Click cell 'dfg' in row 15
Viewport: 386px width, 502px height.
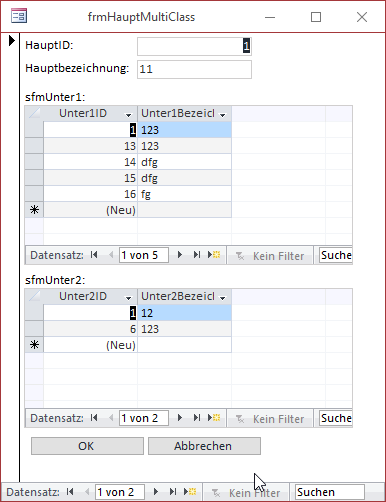184,178
